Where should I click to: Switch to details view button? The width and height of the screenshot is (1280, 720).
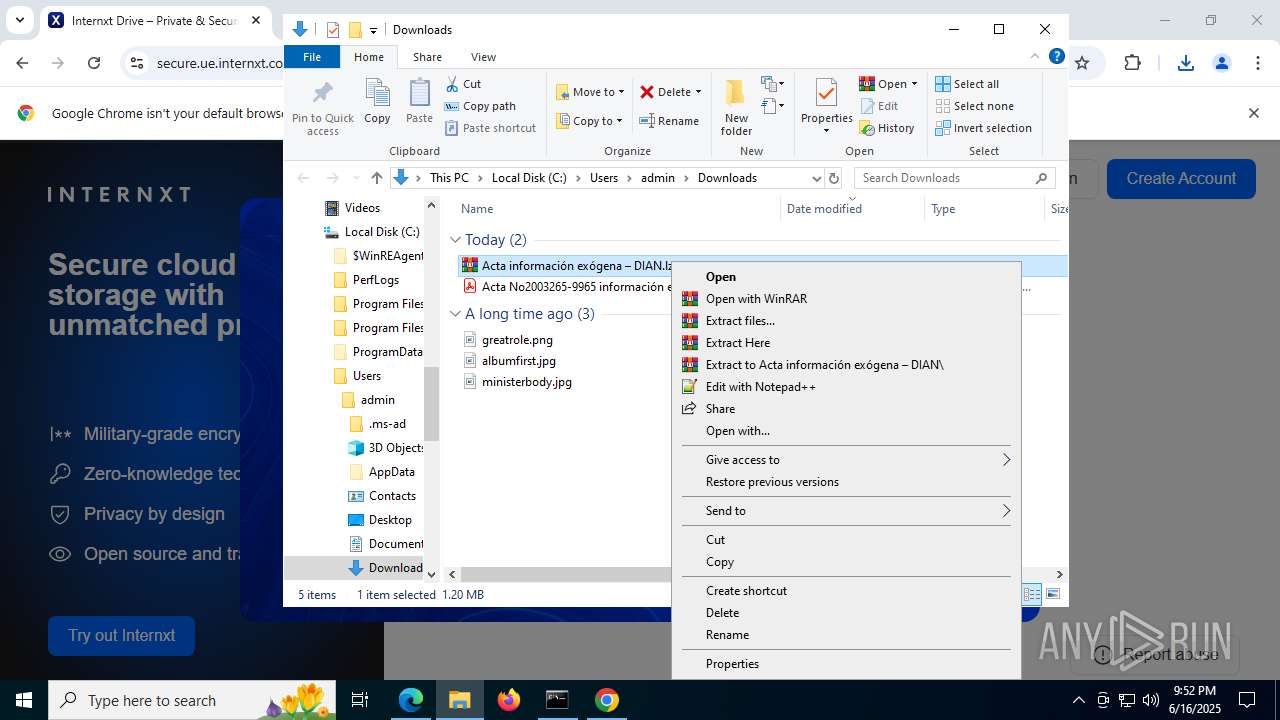click(1032, 594)
